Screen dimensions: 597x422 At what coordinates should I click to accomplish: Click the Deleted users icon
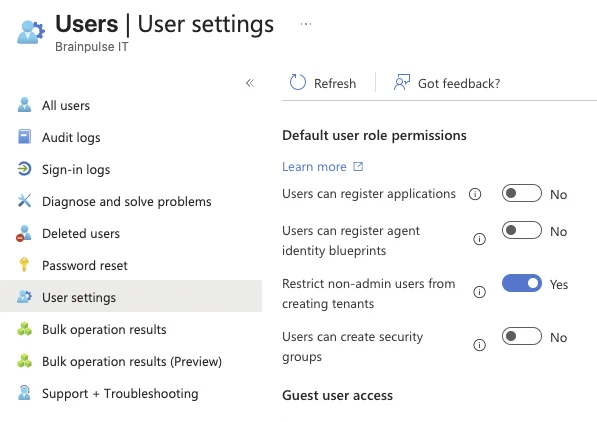pos(24,233)
